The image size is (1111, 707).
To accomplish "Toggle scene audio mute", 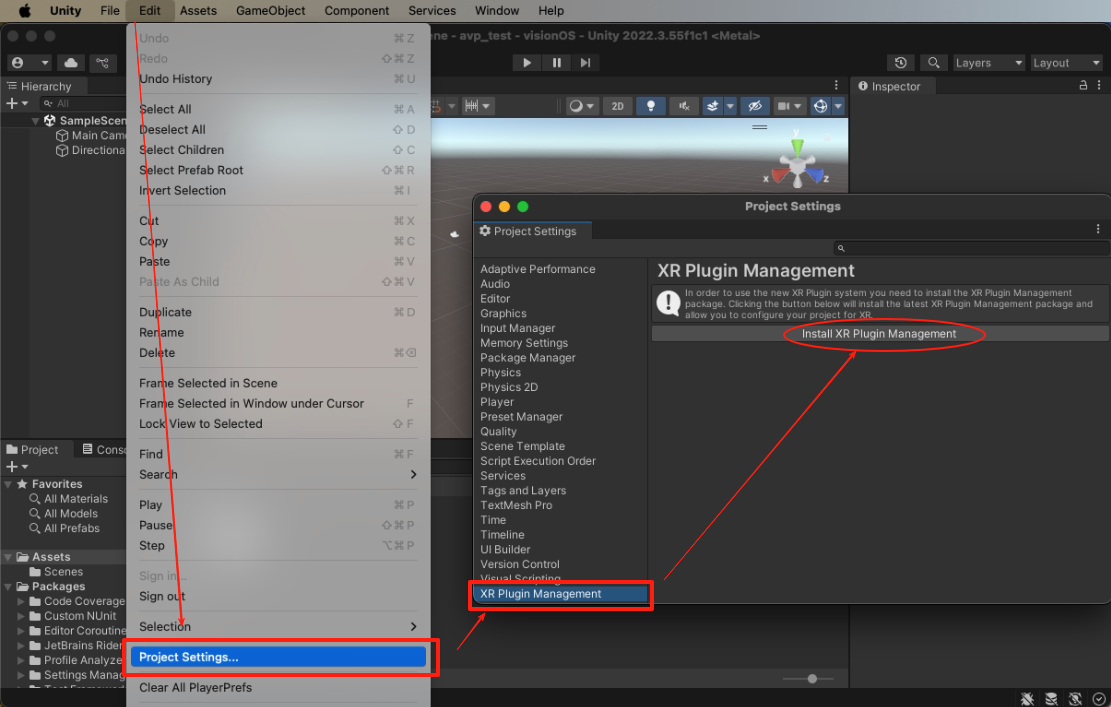I will pos(684,106).
